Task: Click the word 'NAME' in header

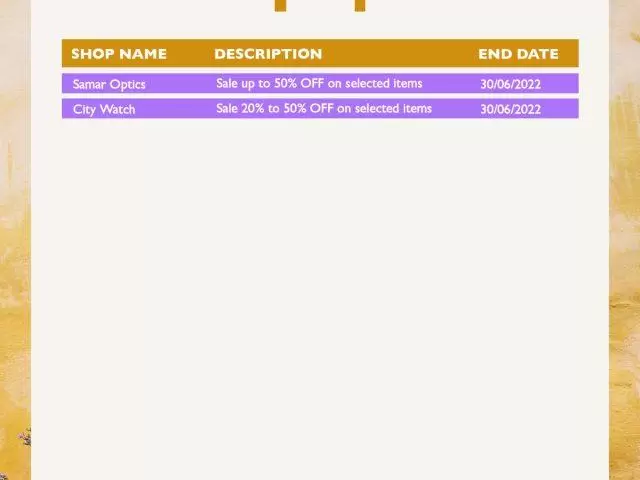Action: pos(143,54)
